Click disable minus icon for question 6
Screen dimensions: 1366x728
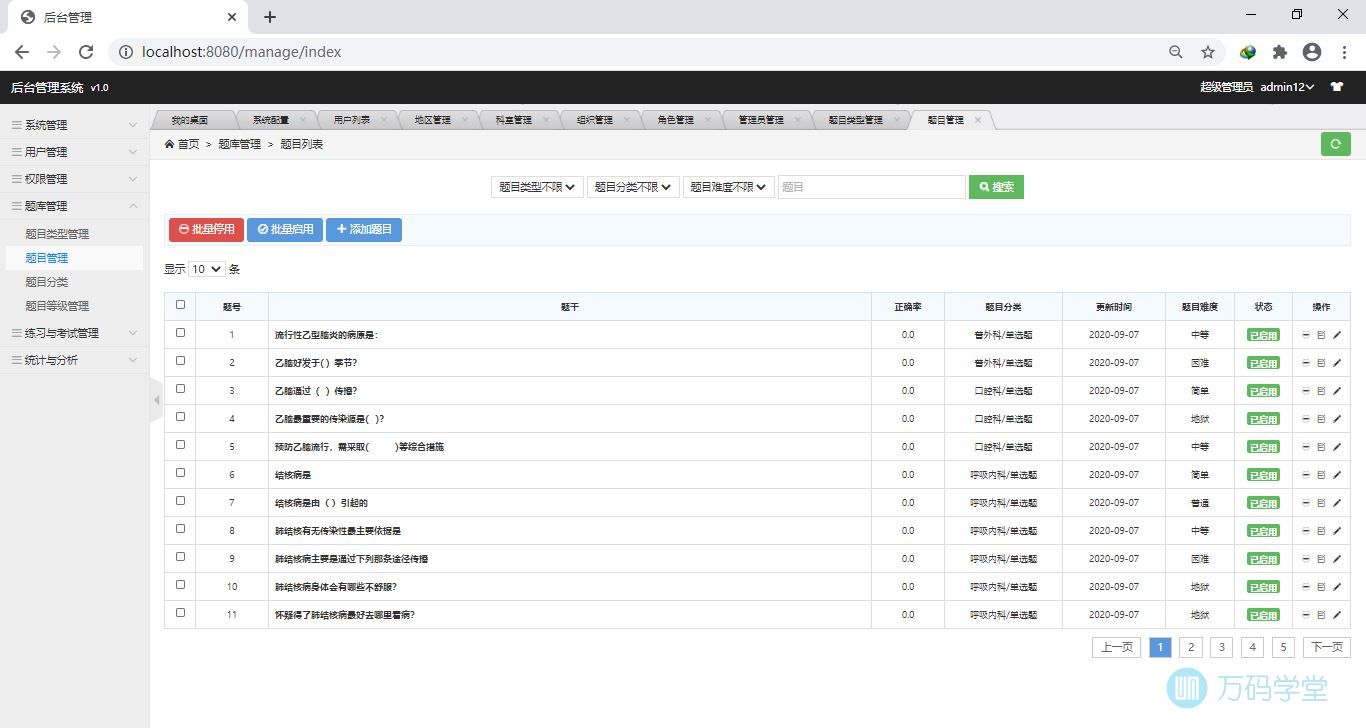pyautogui.click(x=1306, y=475)
